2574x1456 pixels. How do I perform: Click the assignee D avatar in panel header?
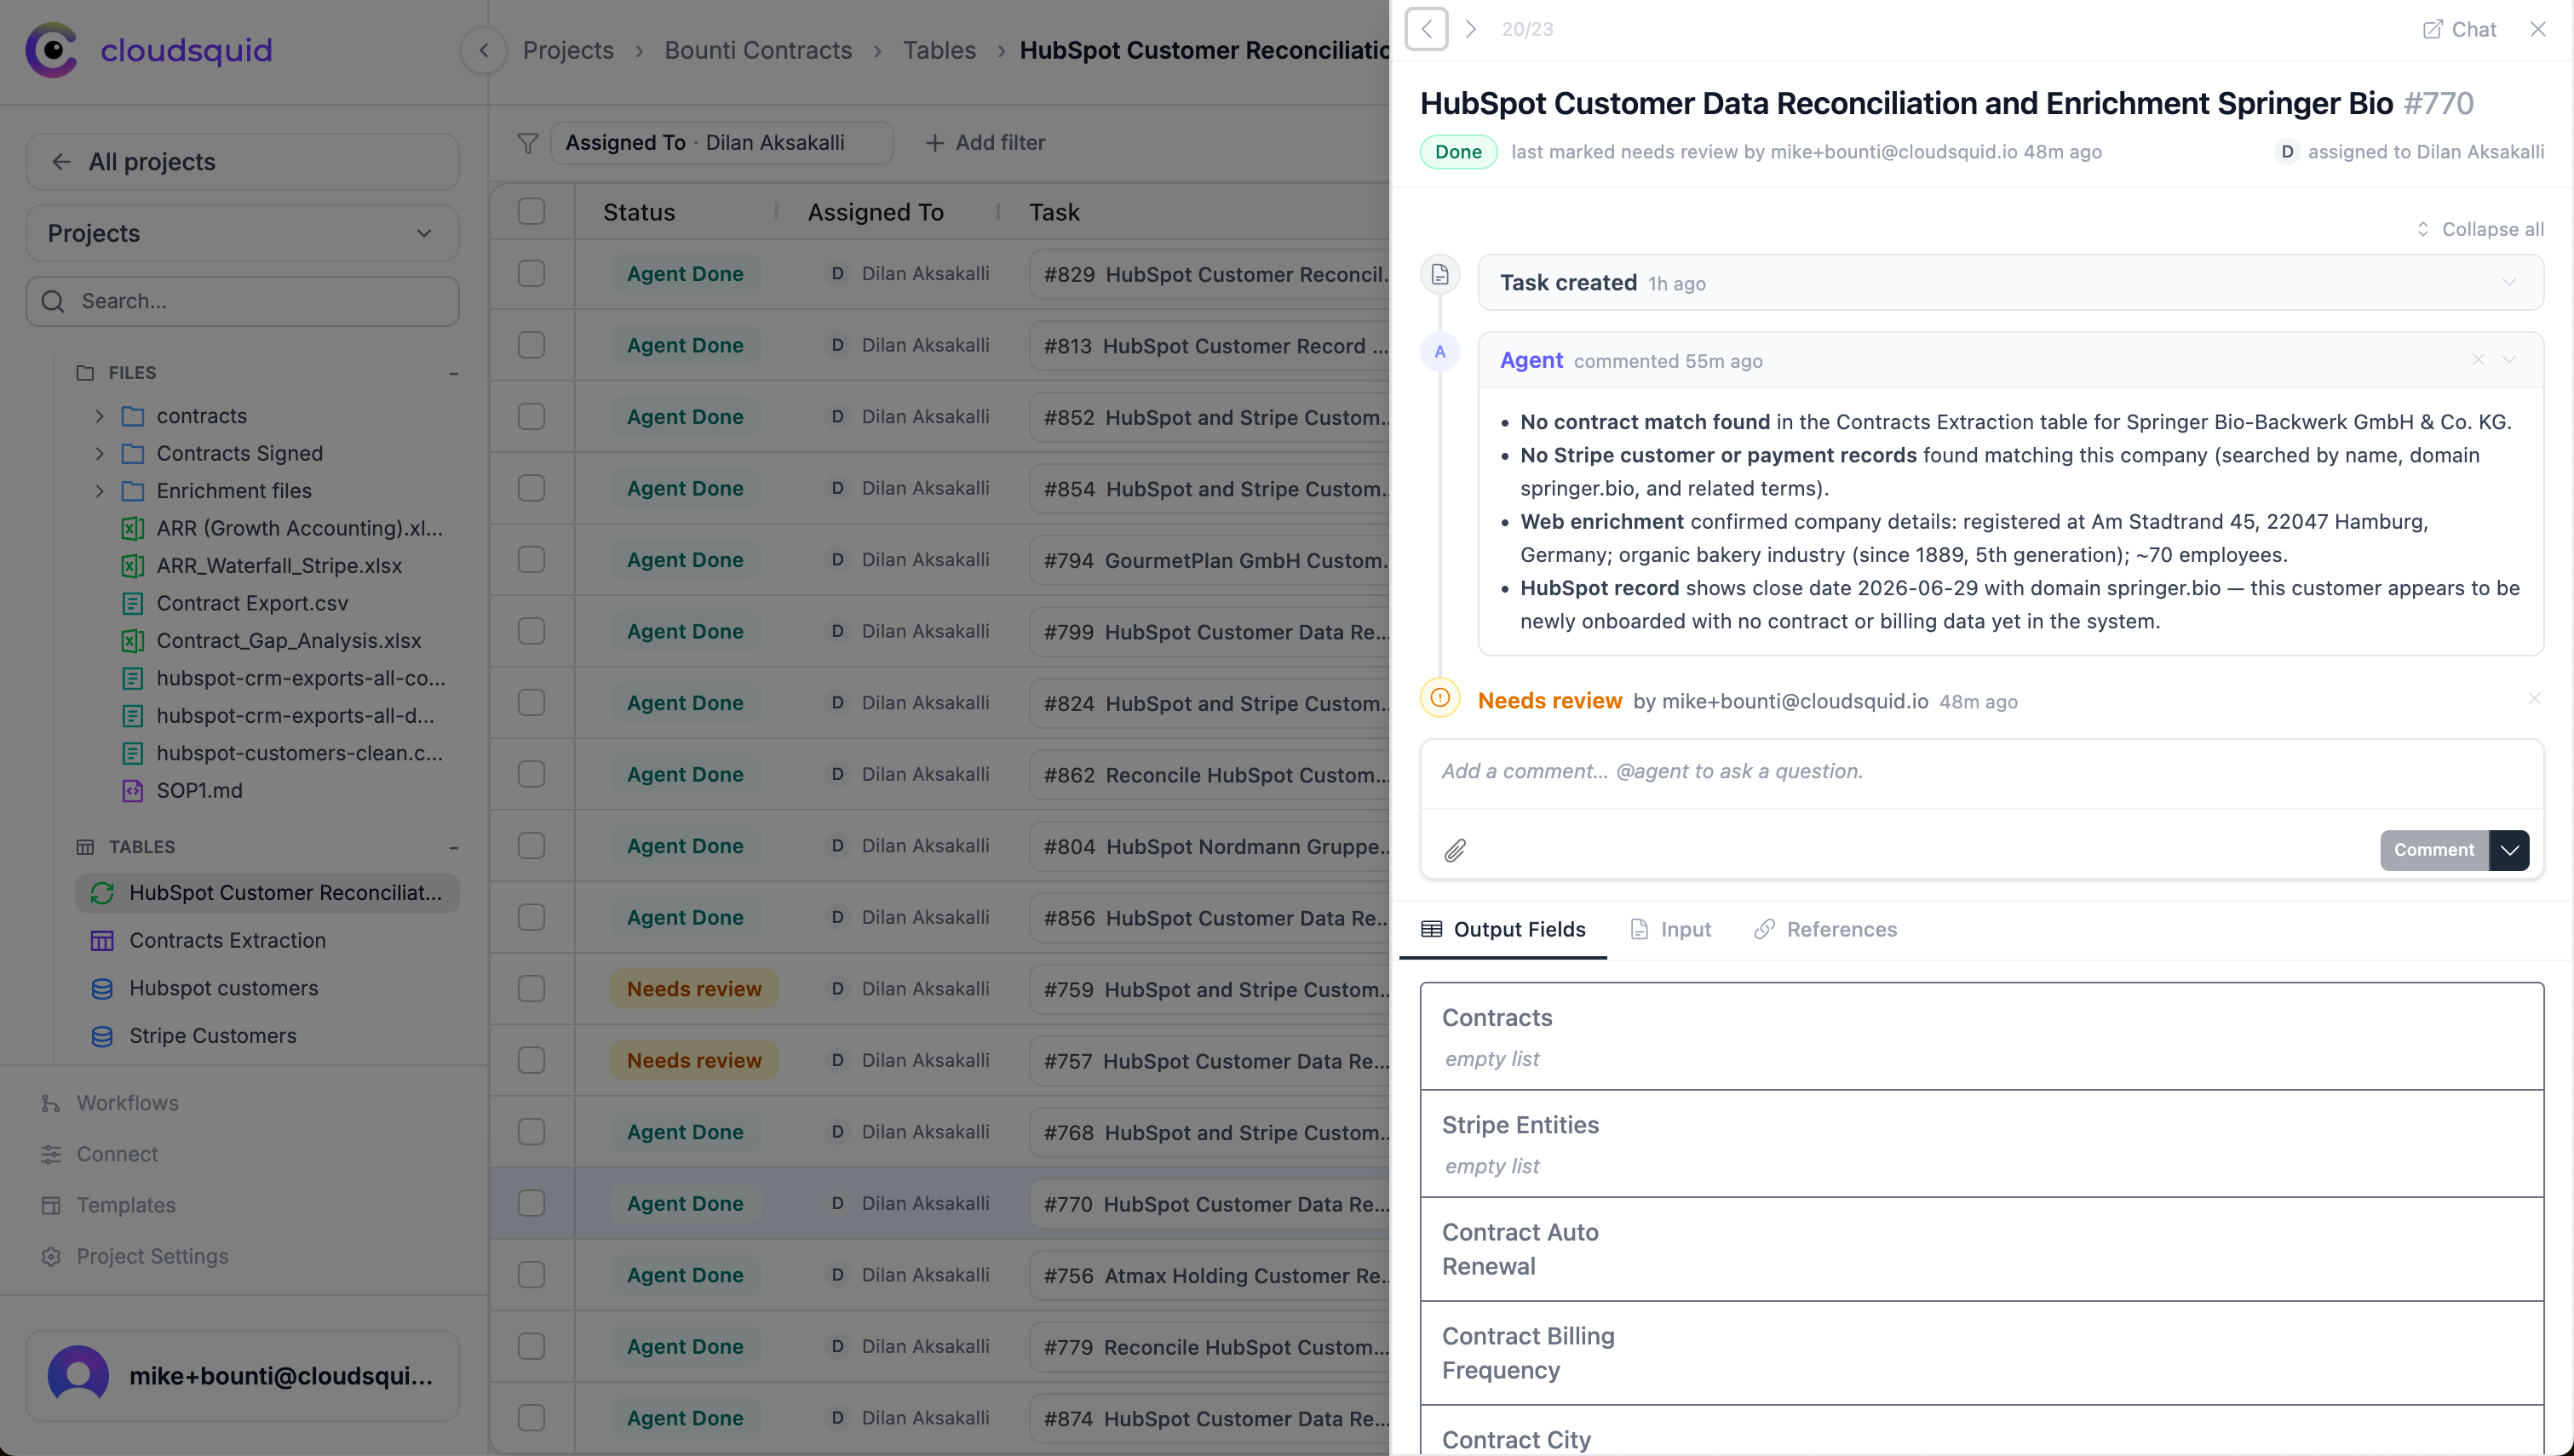[2287, 152]
